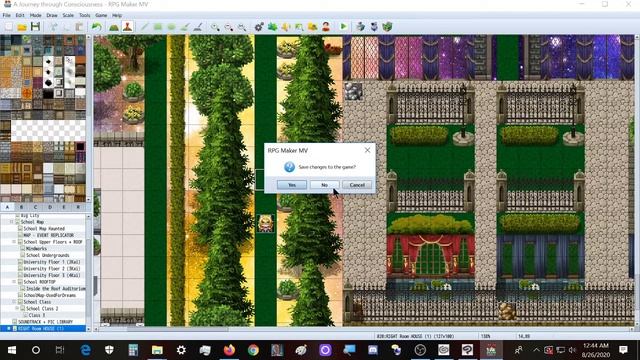Open the File menu
This screenshot has width=640, height=360.
(7, 16)
